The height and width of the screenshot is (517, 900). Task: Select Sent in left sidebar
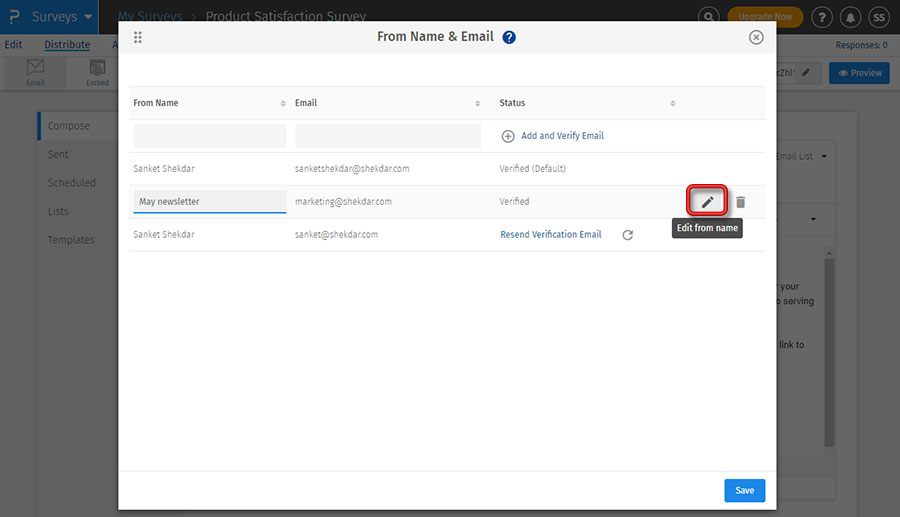coord(58,154)
